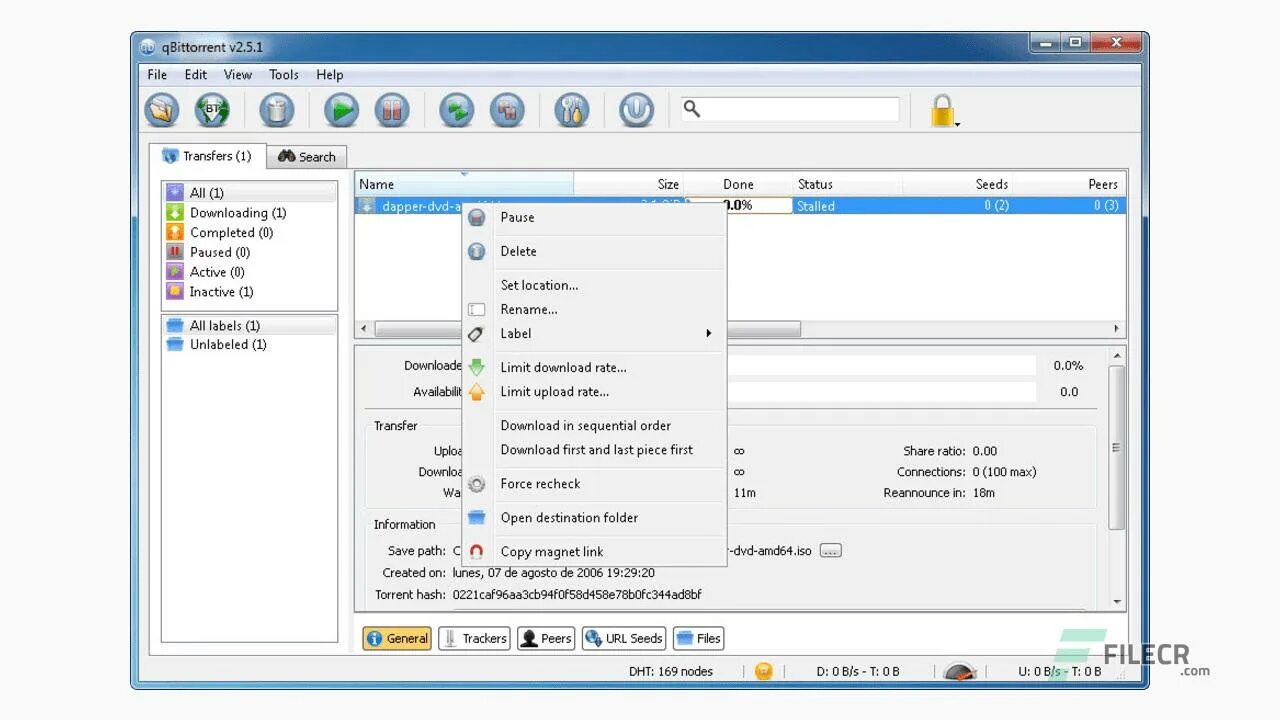Select the Download from URL toolbar icon
The width and height of the screenshot is (1280, 720).
click(x=213, y=110)
